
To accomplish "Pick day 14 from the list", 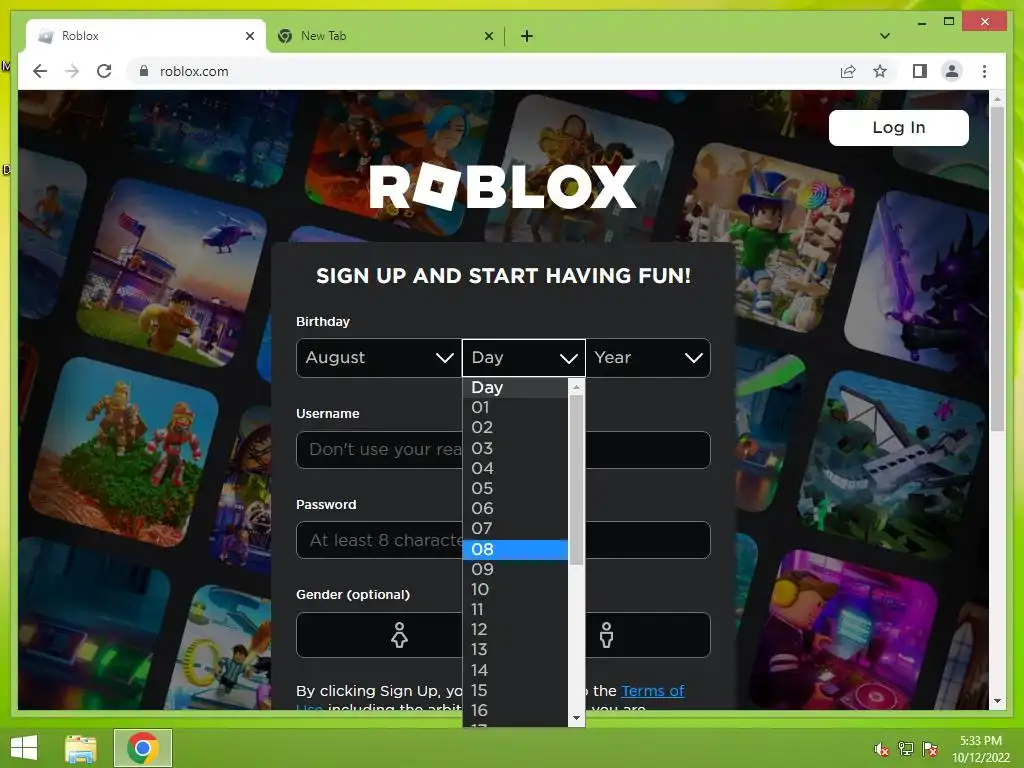I will (x=515, y=670).
